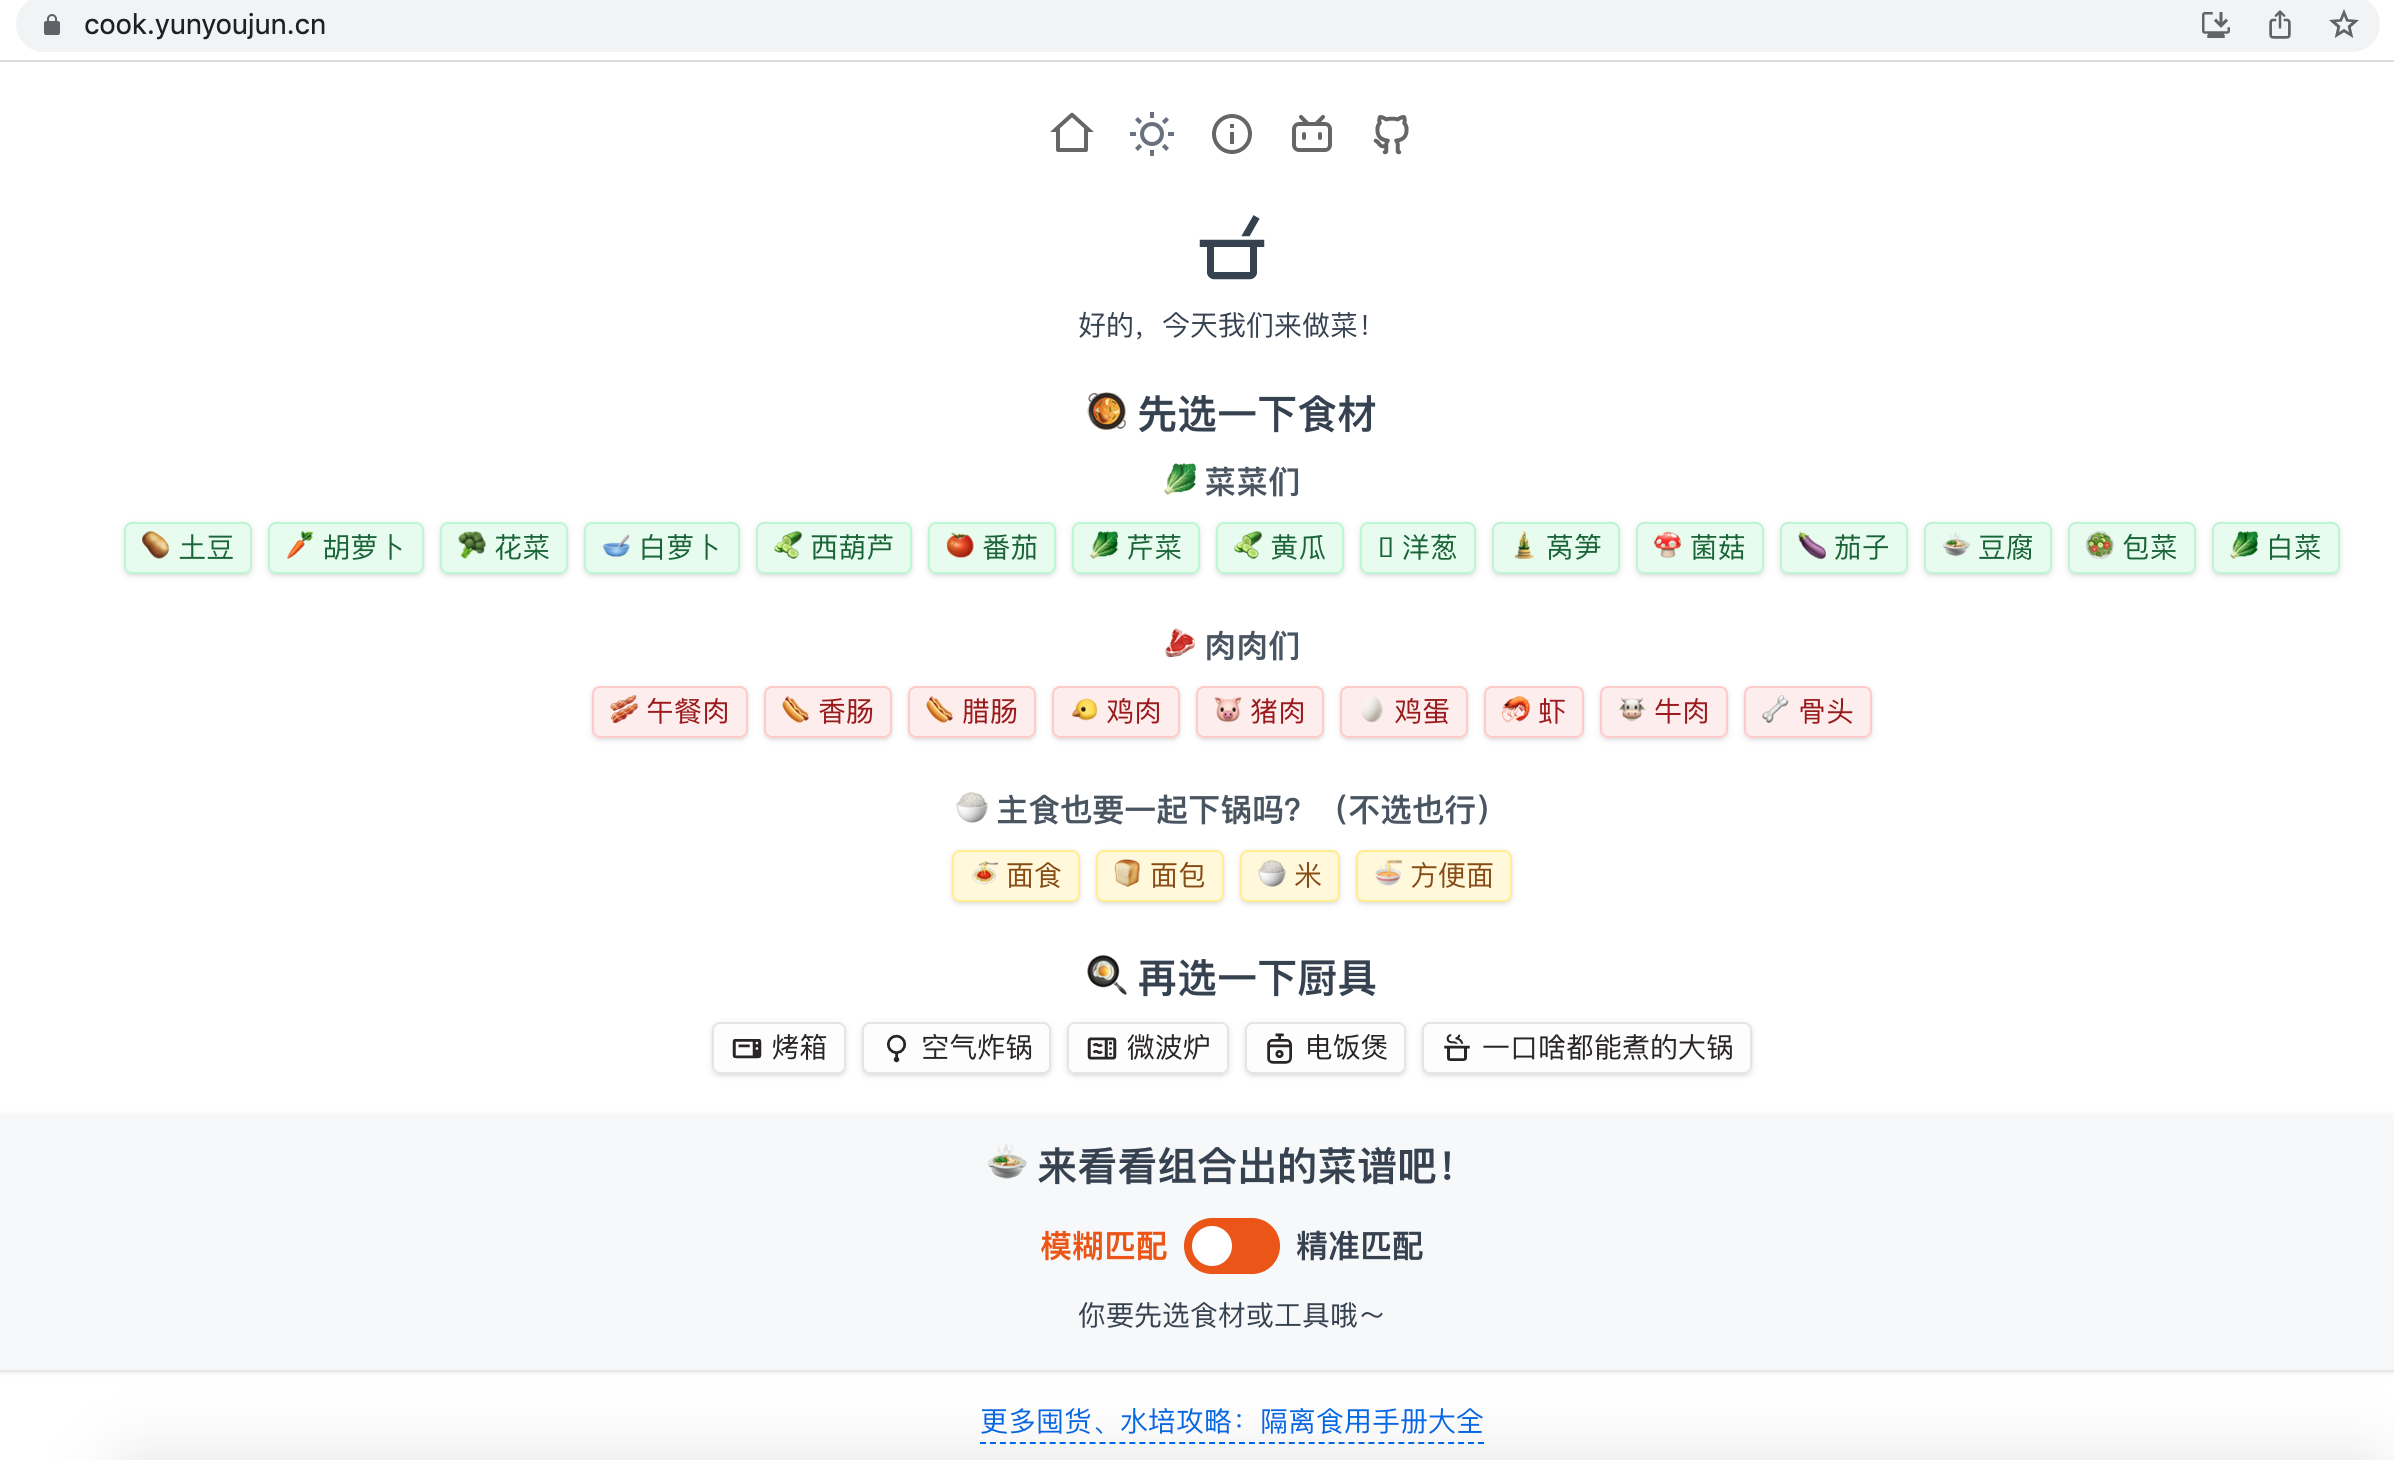Image resolution: width=2394 pixels, height=1460 pixels.
Task: Open the Bilibili TV icon
Action: point(1311,133)
